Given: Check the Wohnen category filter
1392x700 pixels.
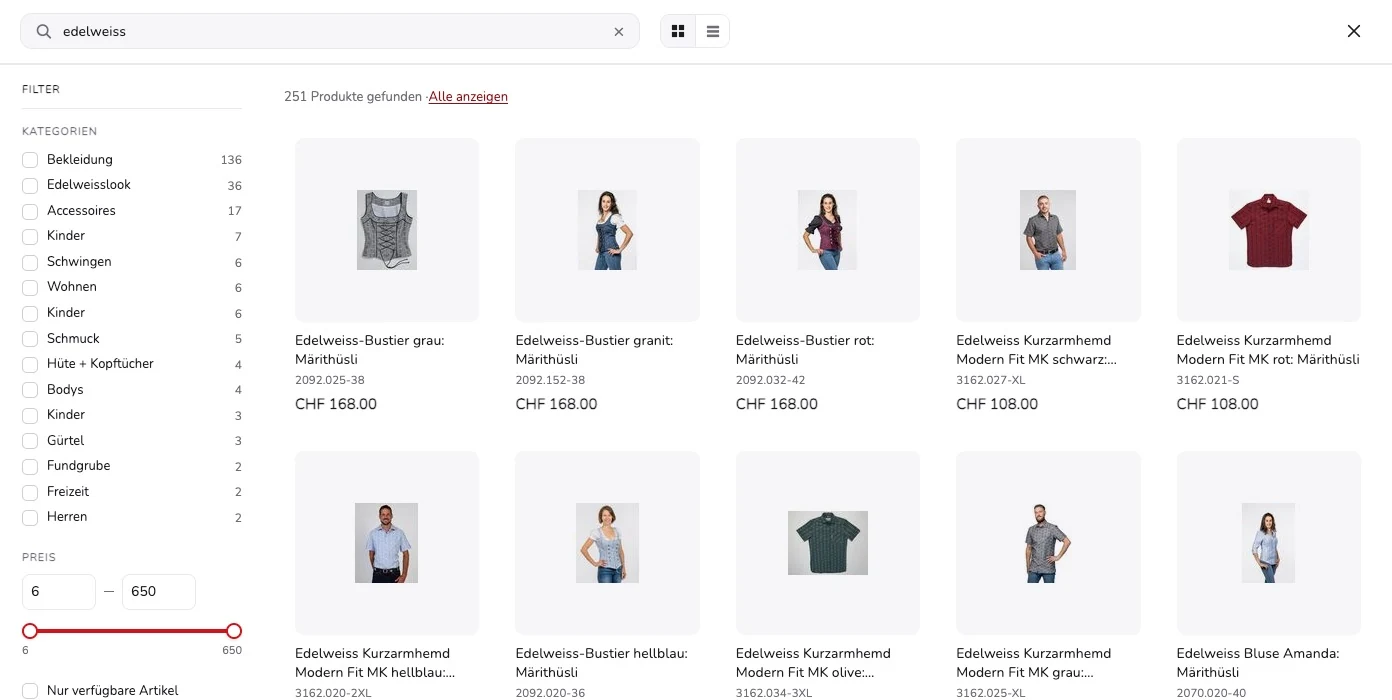Looking at the screenshot, I should point(30,287).
